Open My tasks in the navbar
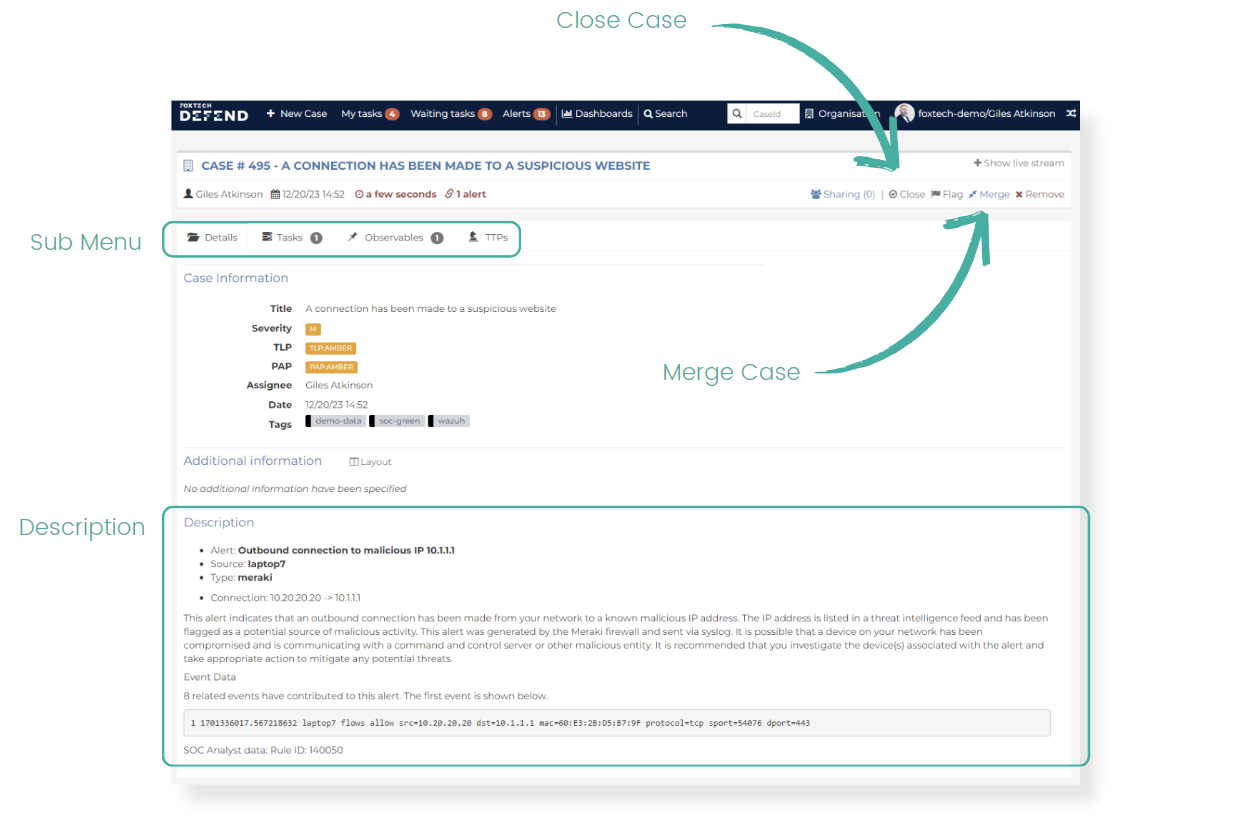 (x=369, y=114)
